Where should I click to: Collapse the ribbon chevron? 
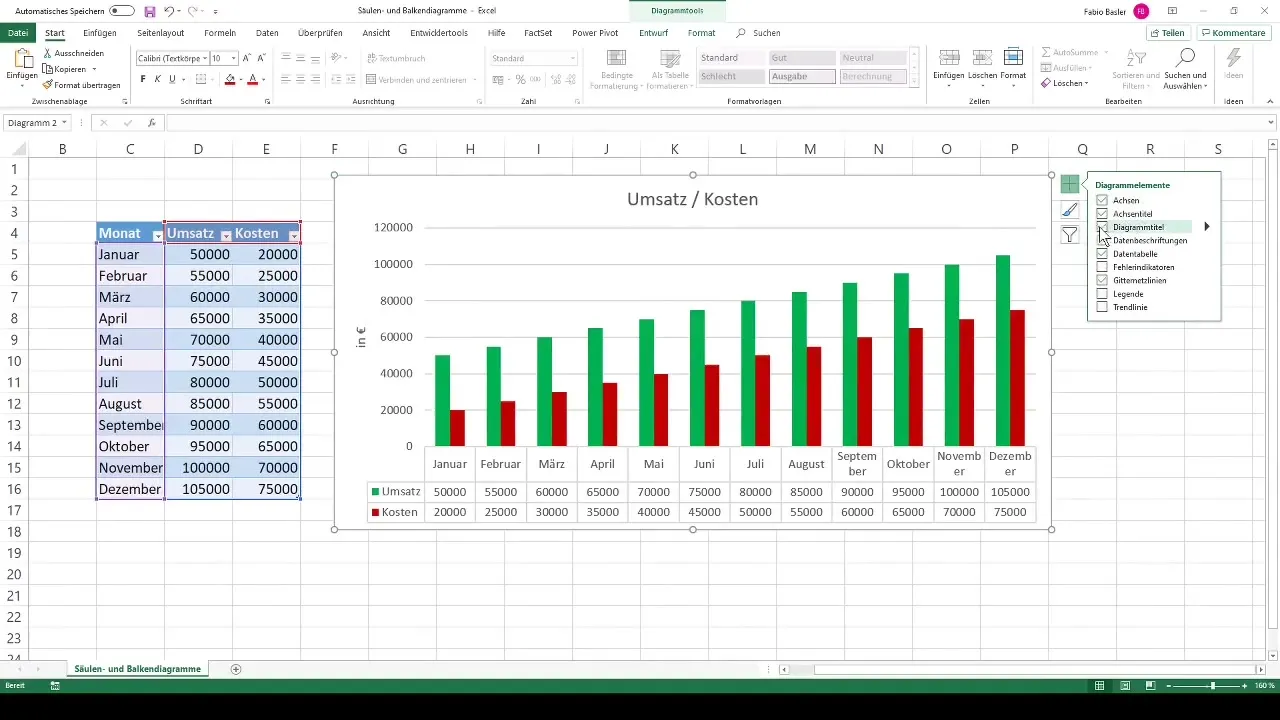click(1271, 101)
